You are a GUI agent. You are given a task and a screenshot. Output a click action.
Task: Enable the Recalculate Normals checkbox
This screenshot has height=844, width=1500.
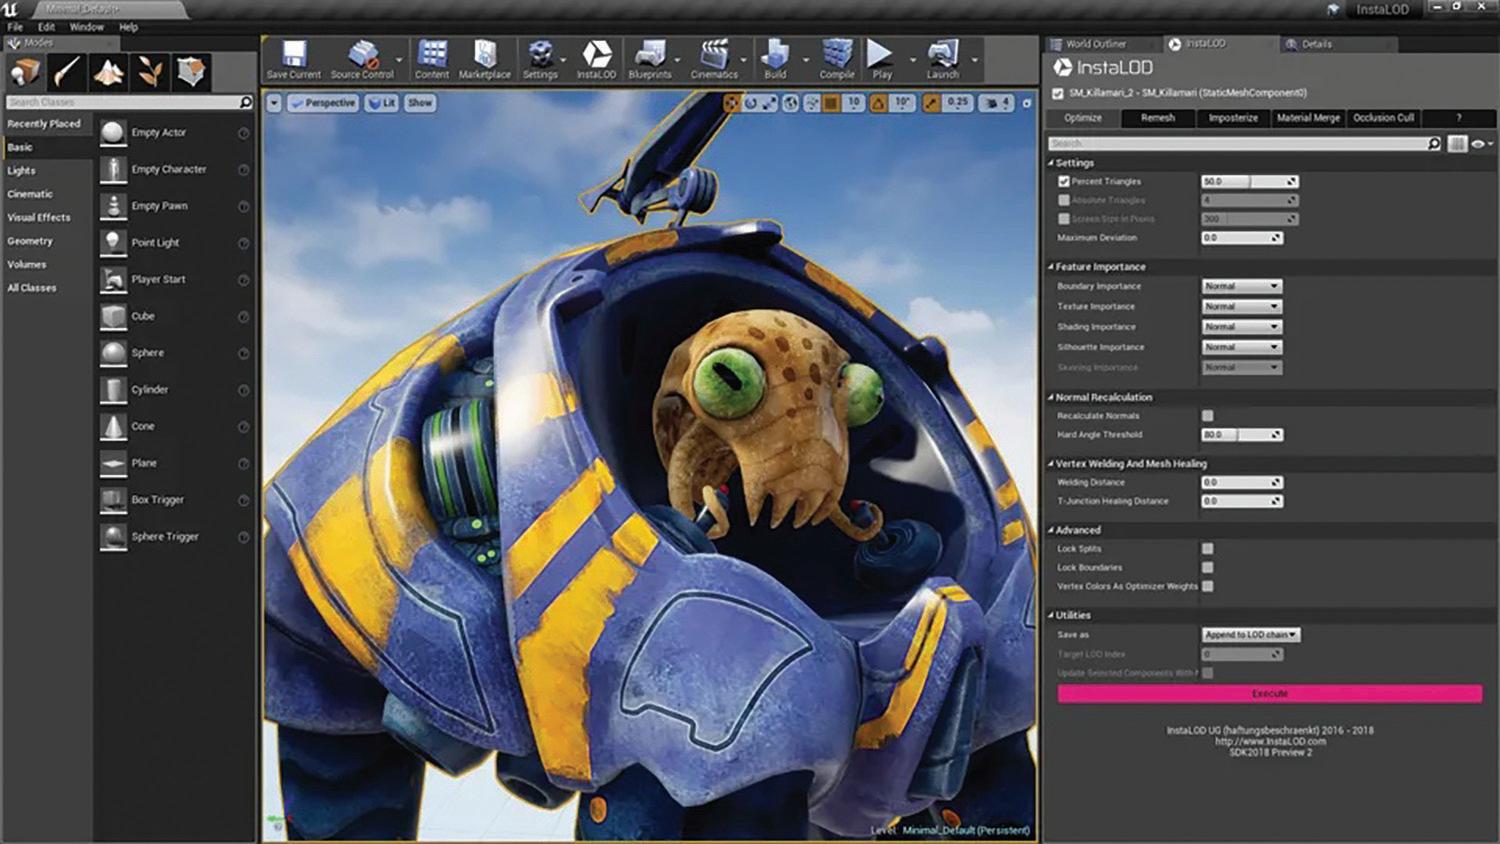pyautogui.click(x=1207, y=416)
